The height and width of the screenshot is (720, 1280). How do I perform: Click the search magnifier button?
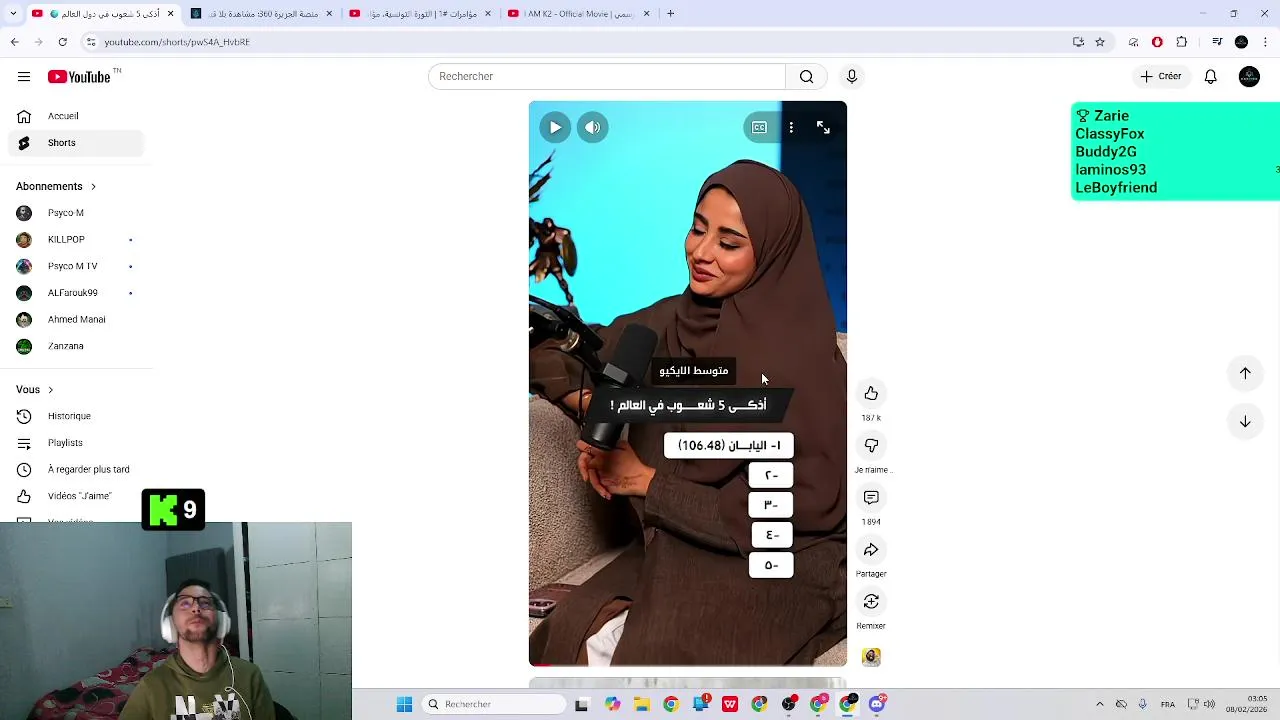pos(806,76)
